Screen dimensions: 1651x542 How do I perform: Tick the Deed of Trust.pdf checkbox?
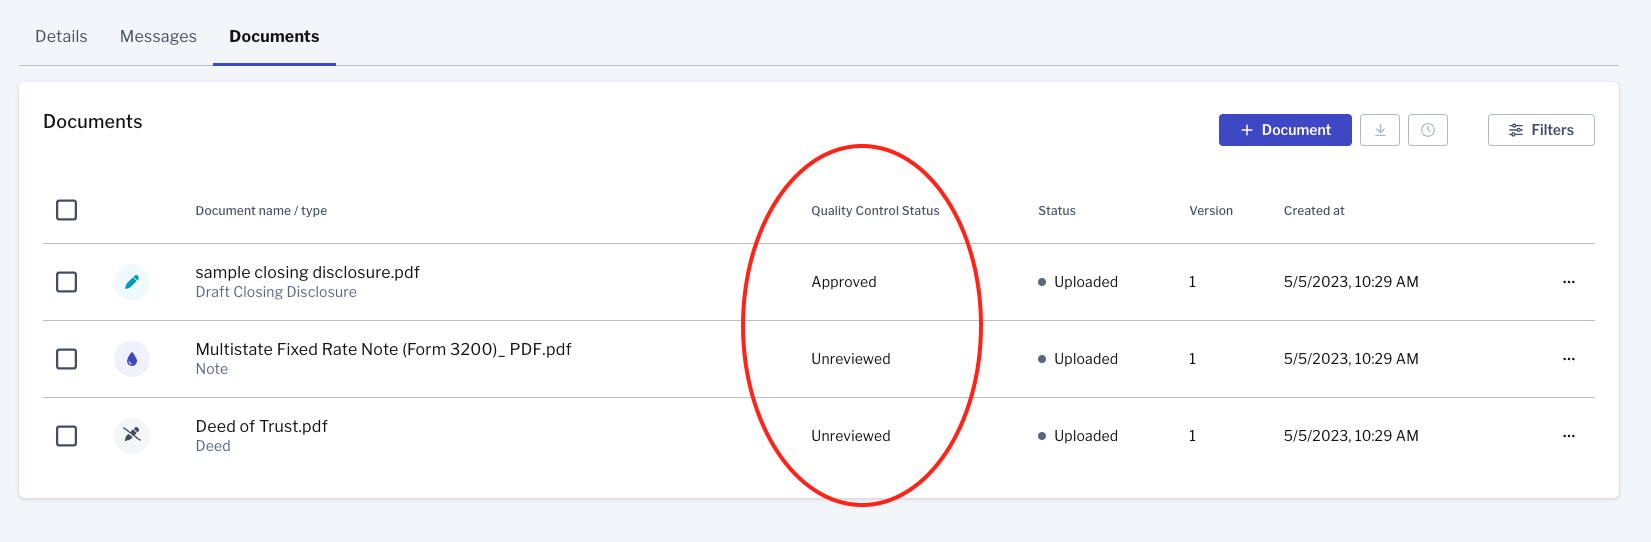click(67, 436)
